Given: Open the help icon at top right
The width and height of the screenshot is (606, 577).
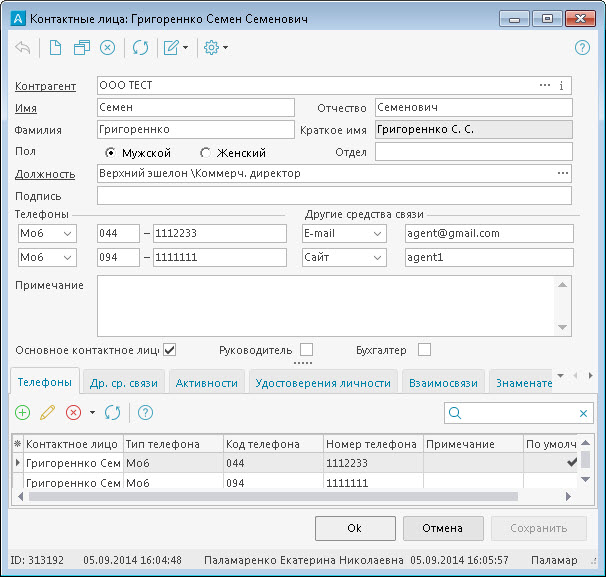Looking at the screenshot, I should tap(582, 47).
